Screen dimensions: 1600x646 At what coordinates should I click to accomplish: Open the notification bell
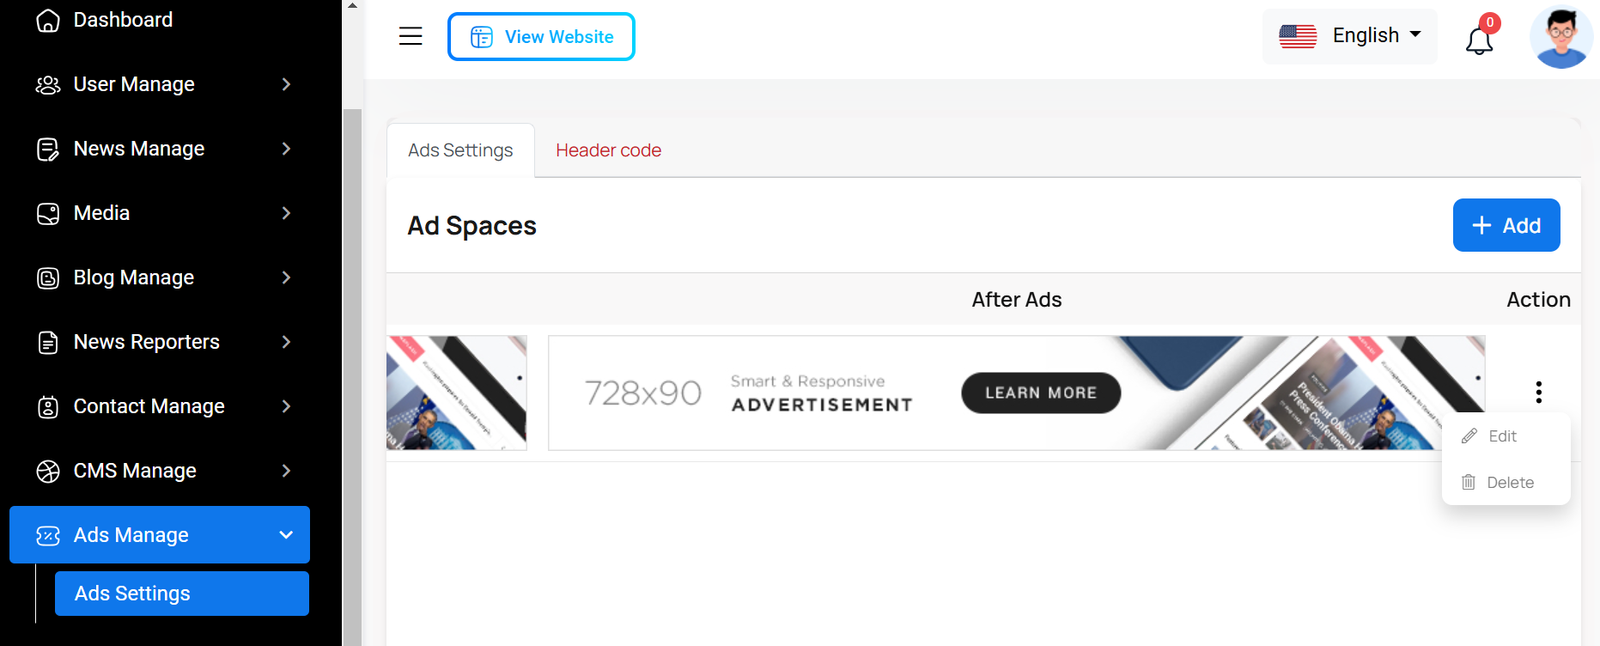(x=1479, y=40)
